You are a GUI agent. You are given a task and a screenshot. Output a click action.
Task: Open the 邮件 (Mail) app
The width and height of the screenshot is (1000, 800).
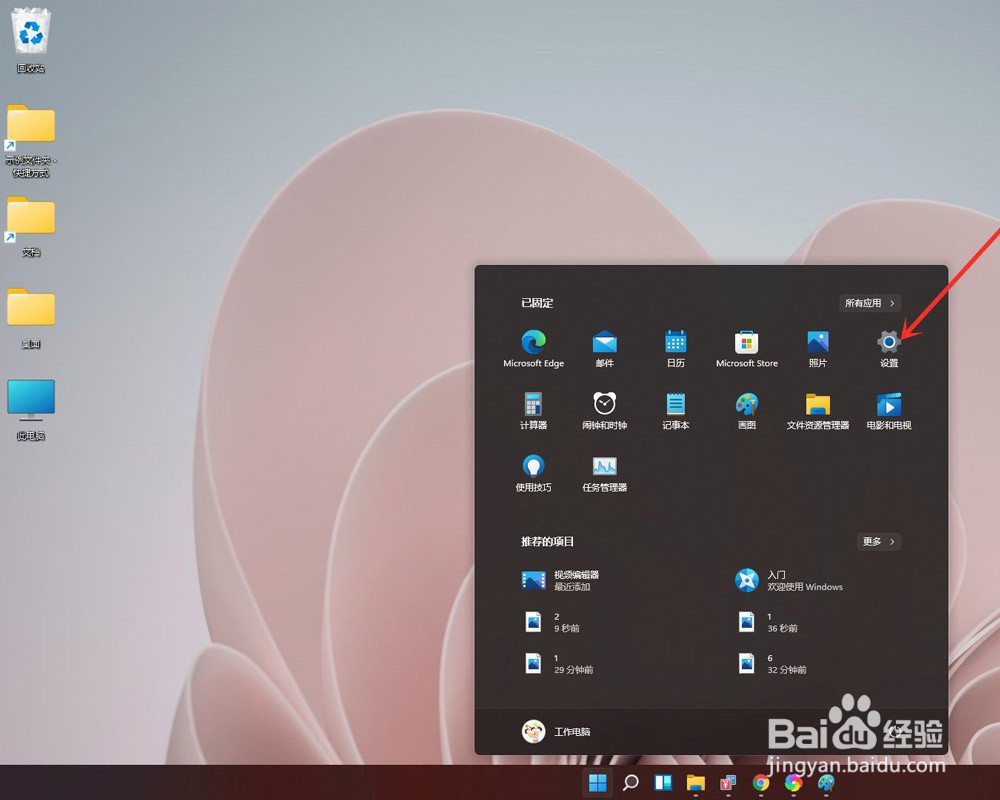click(x=605, y=348)
